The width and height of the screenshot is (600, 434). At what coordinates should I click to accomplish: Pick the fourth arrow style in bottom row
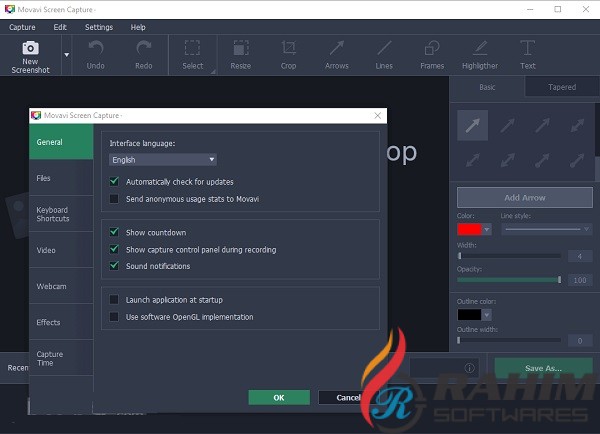[x=577, y=160]
